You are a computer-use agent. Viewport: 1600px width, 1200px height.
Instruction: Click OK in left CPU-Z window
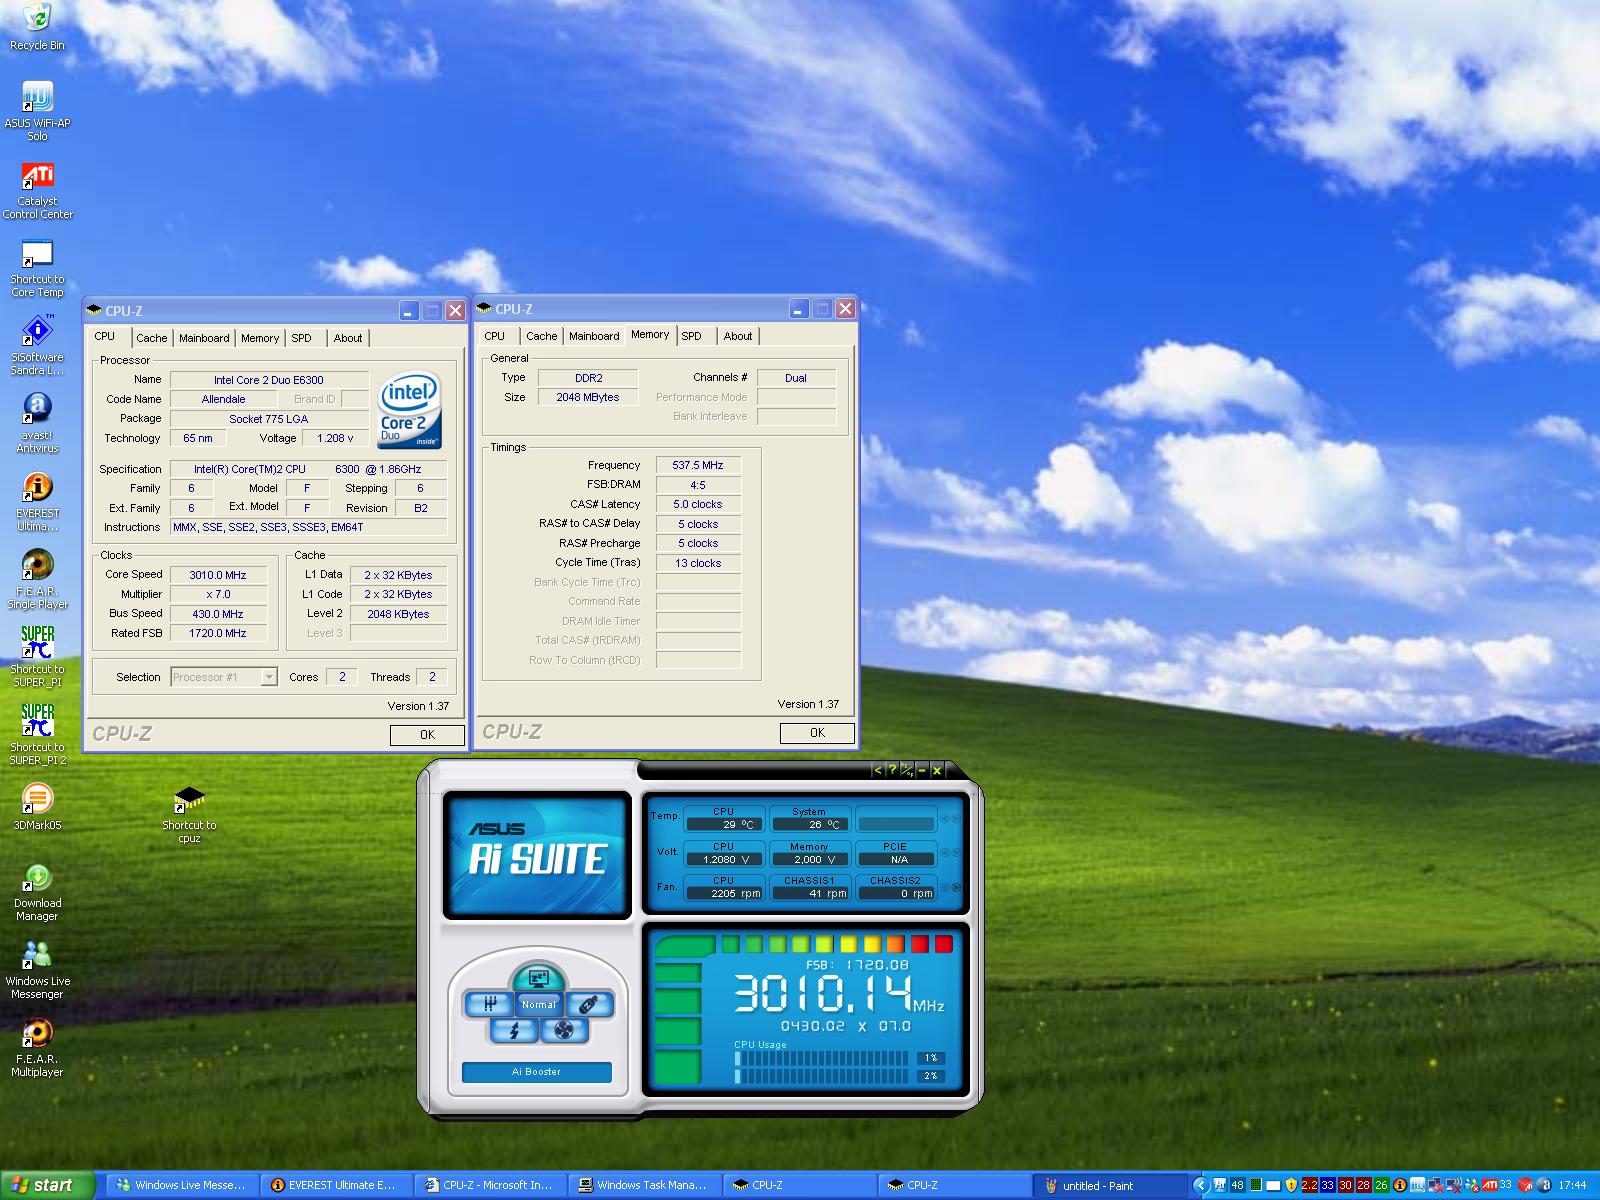click(427, 735)
